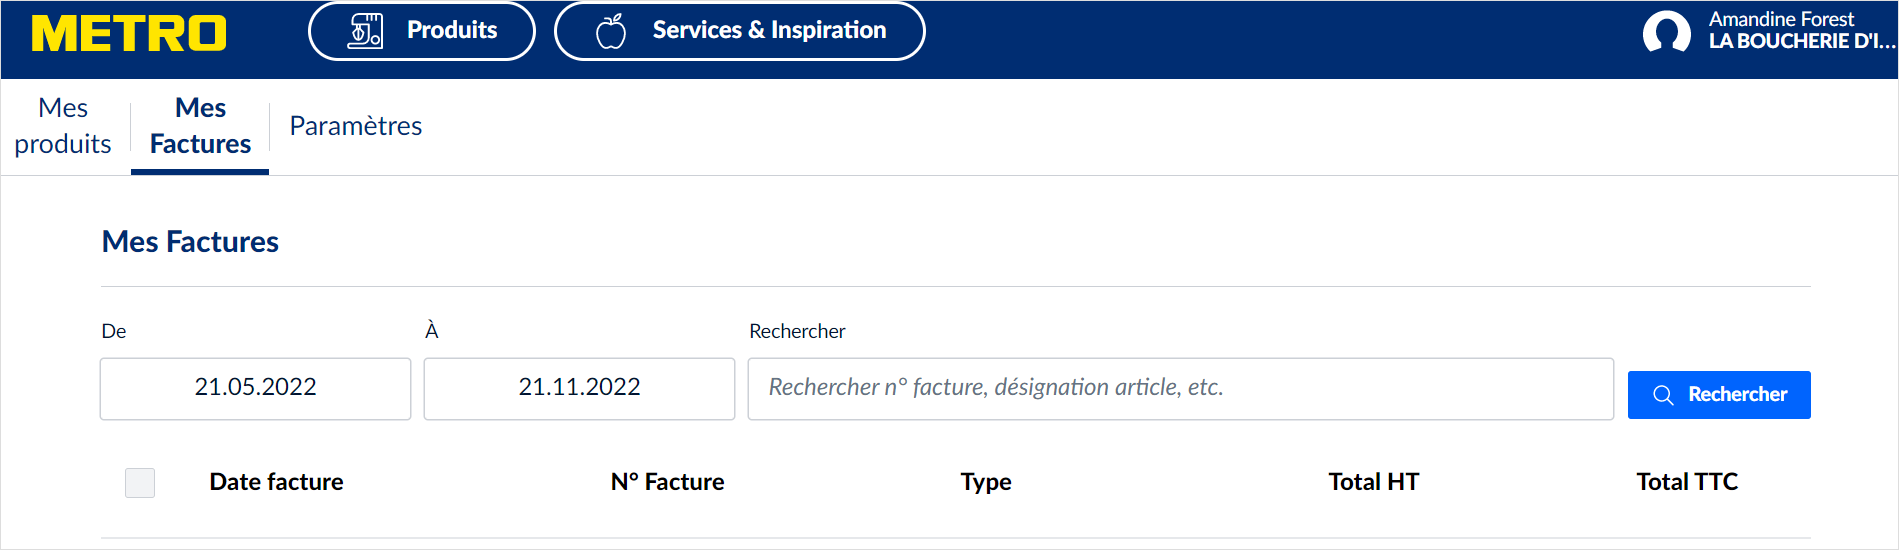Go to the Paramètres tab

click(356, 126)
